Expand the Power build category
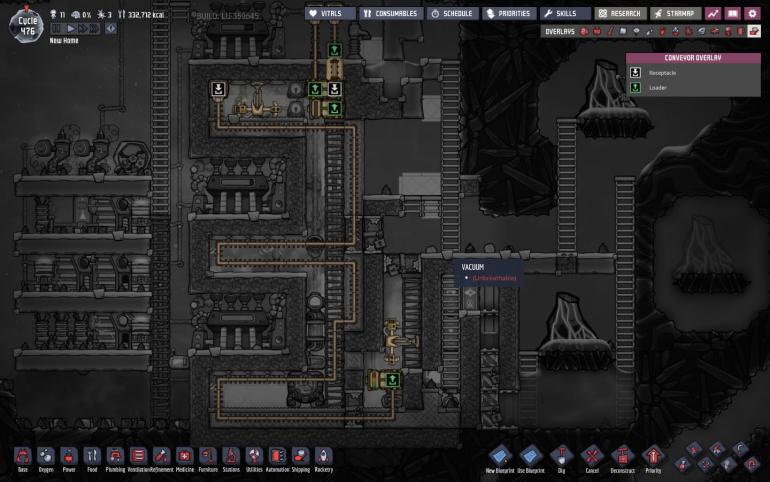 pos(69,456)
